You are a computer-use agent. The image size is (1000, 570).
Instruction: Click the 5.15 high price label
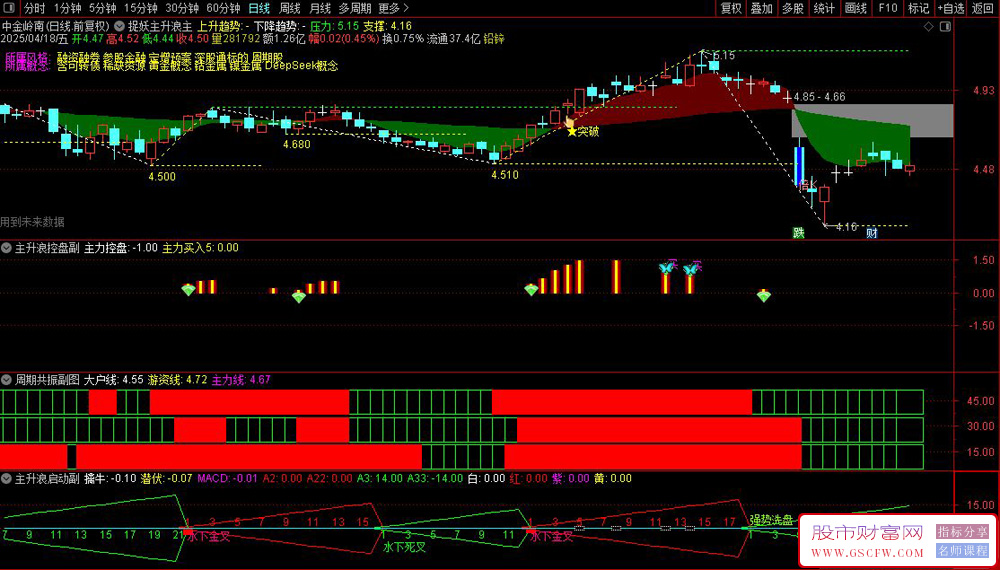[723, 56]
